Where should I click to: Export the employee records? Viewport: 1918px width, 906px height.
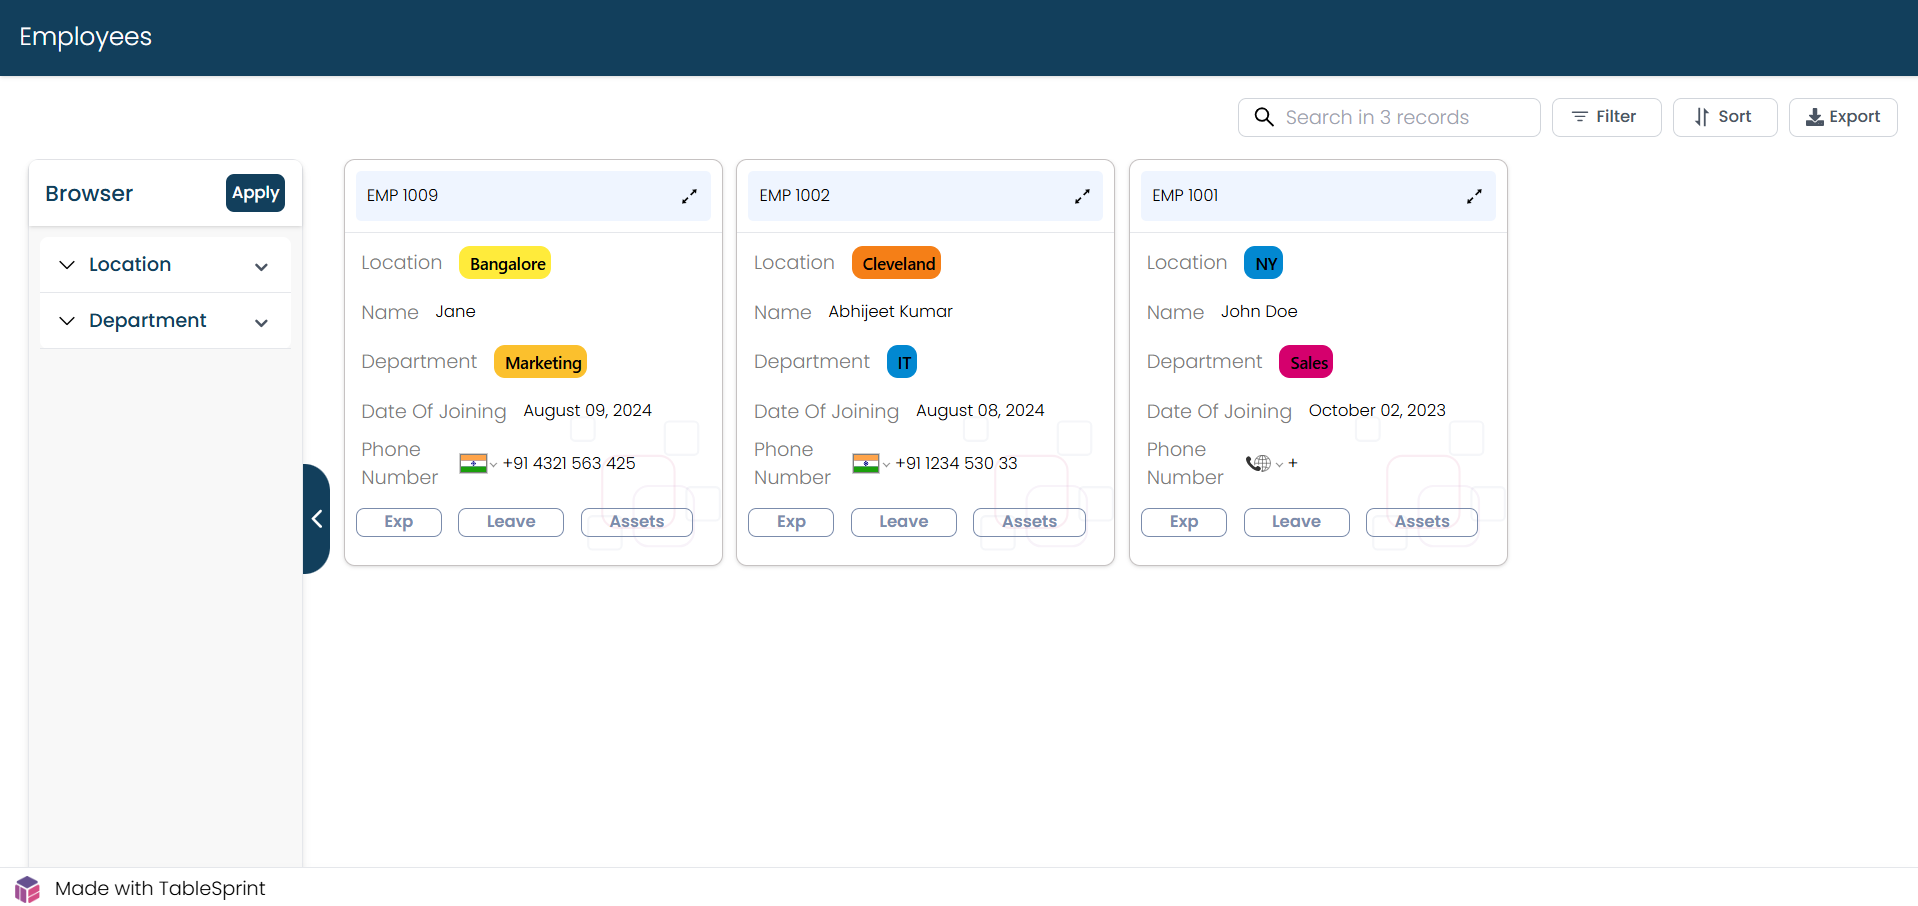coord(1842,117)
